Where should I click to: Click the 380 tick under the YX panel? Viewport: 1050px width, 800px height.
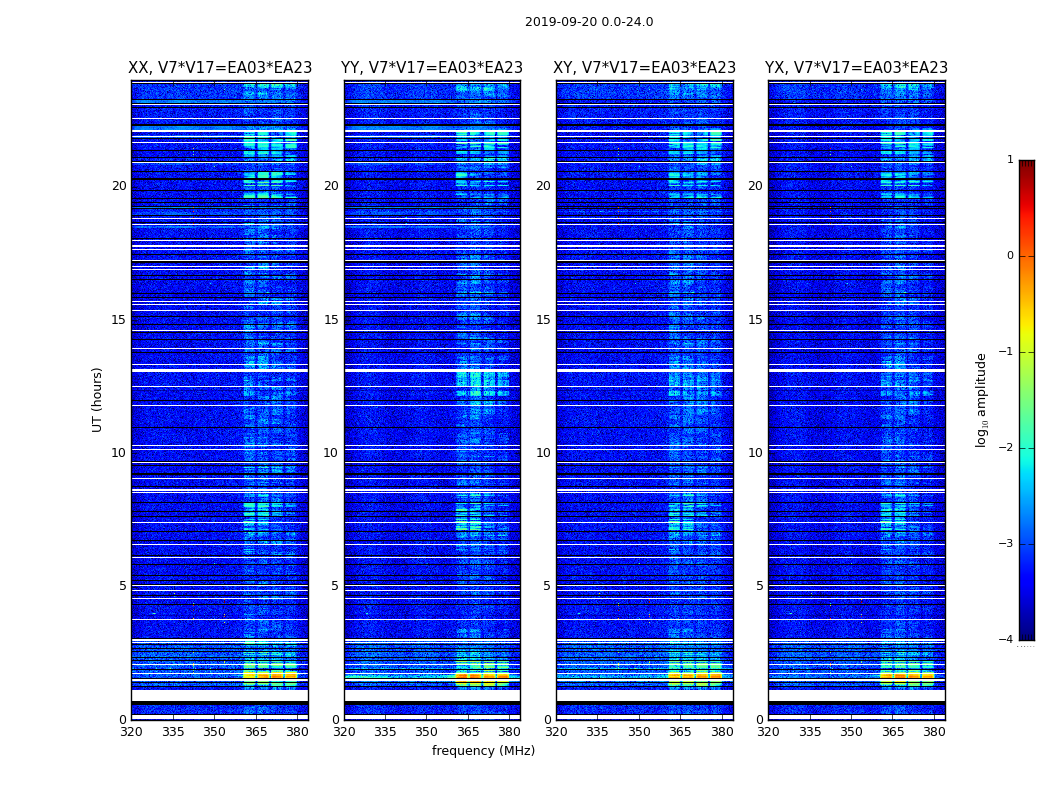(x=934, y=732)
